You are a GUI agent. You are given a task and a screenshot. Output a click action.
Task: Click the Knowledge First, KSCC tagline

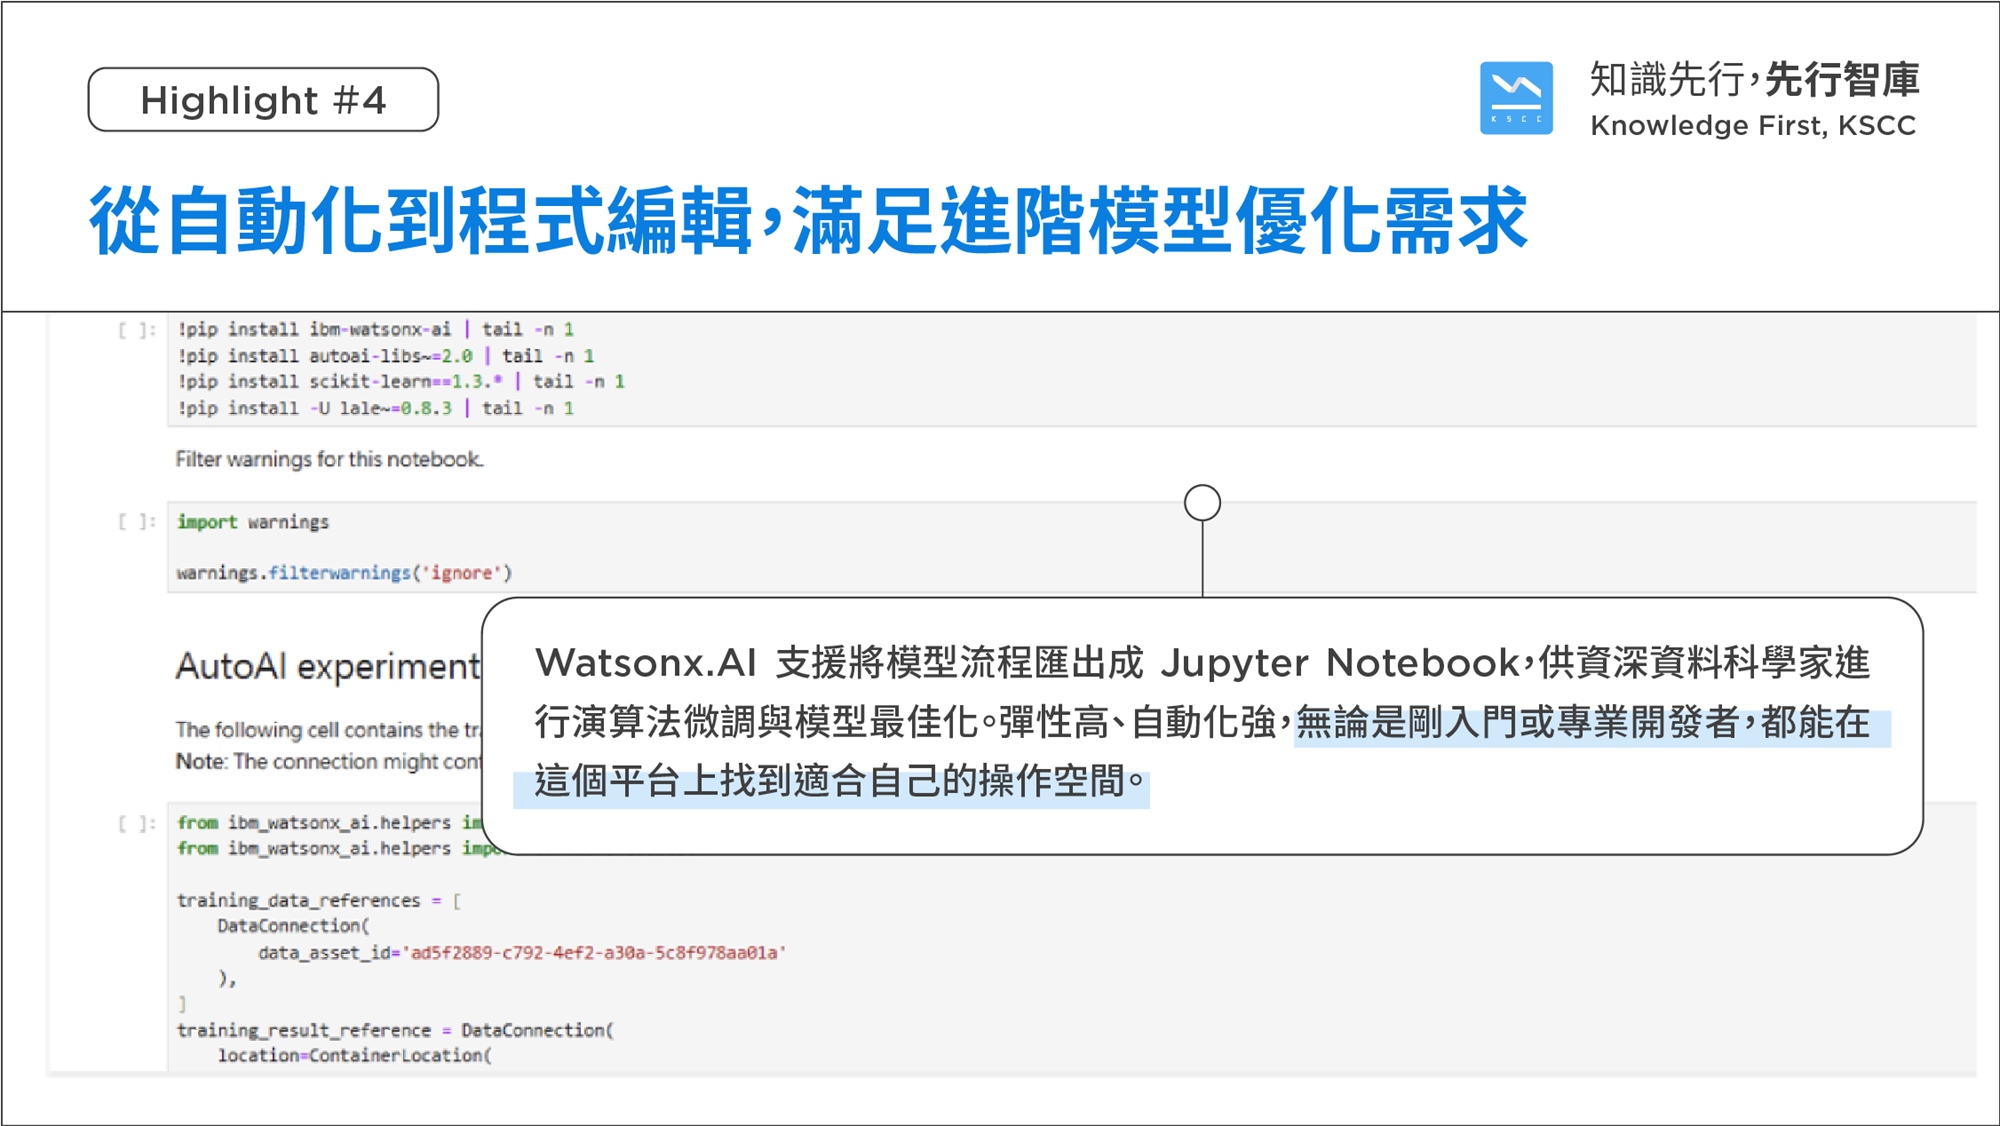[1753, 126]
